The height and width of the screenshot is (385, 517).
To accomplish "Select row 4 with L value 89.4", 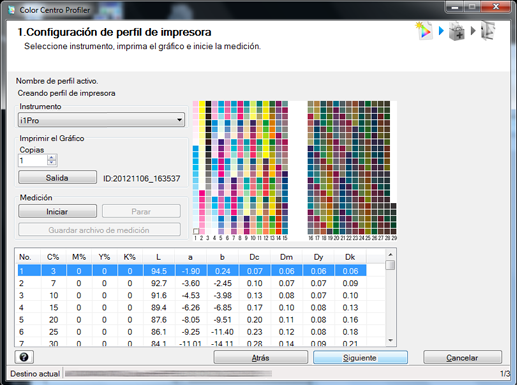I will (x=192, y=307).
